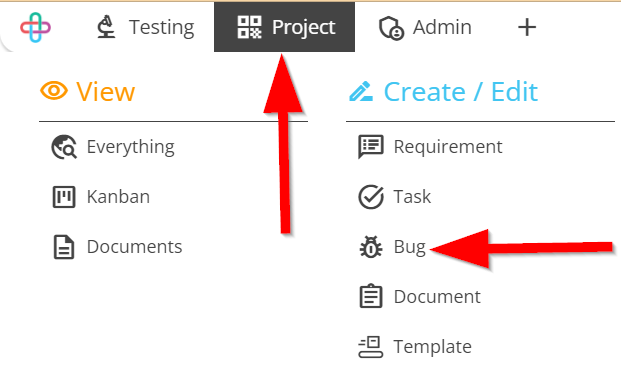Screen dimensions: 621x389
Task: Click the Task checkmark circle icon
Action: point(371,197)
